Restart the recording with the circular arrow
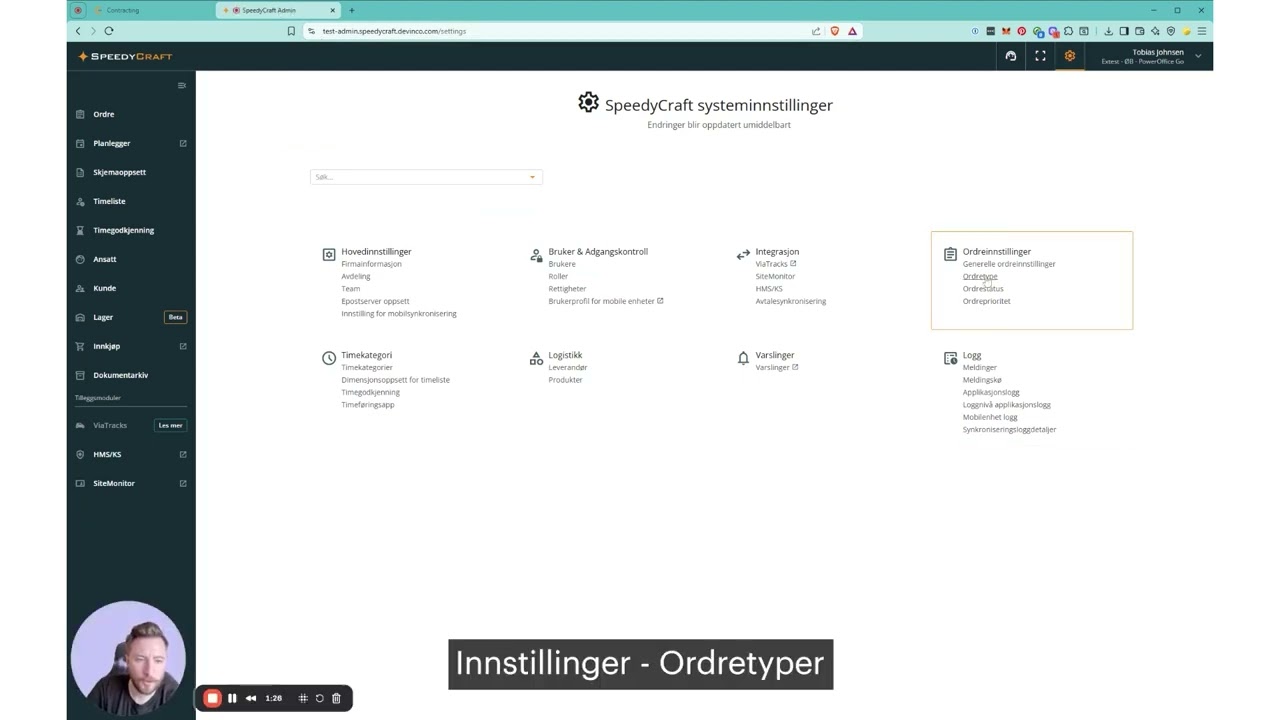 pyautogui.click(x=320, y=698)
